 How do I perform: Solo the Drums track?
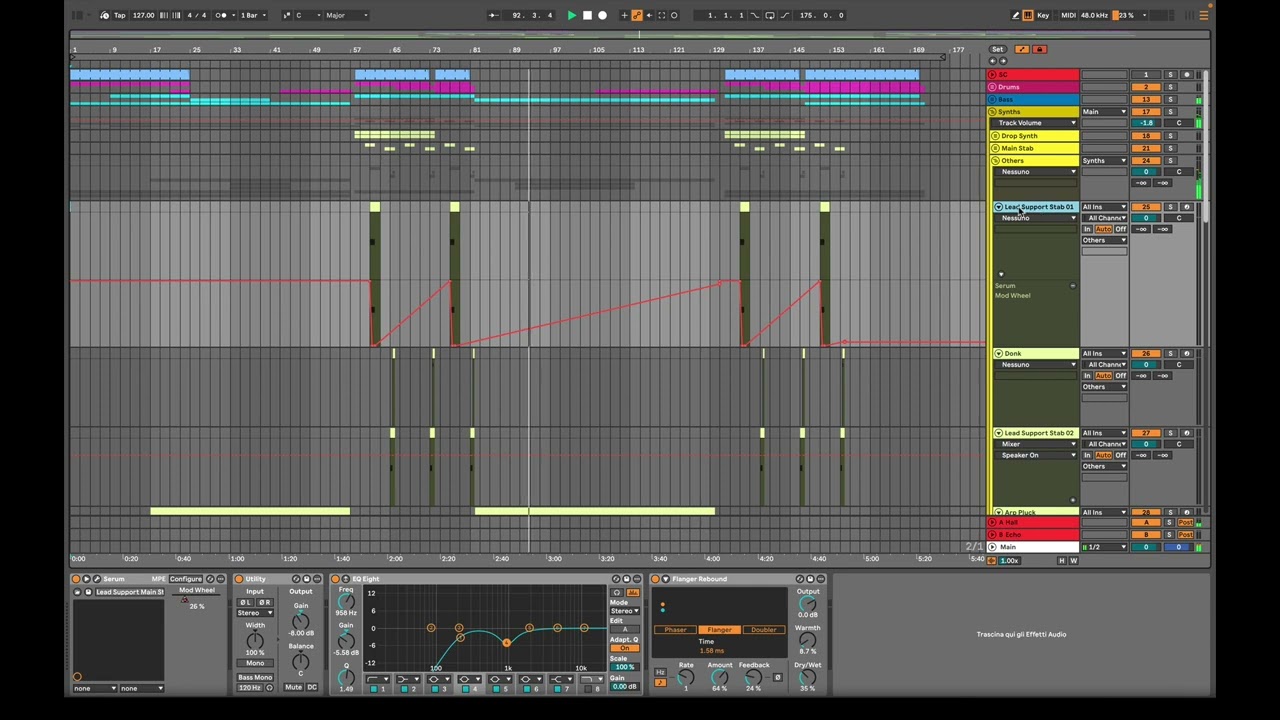click(1170, 87)
